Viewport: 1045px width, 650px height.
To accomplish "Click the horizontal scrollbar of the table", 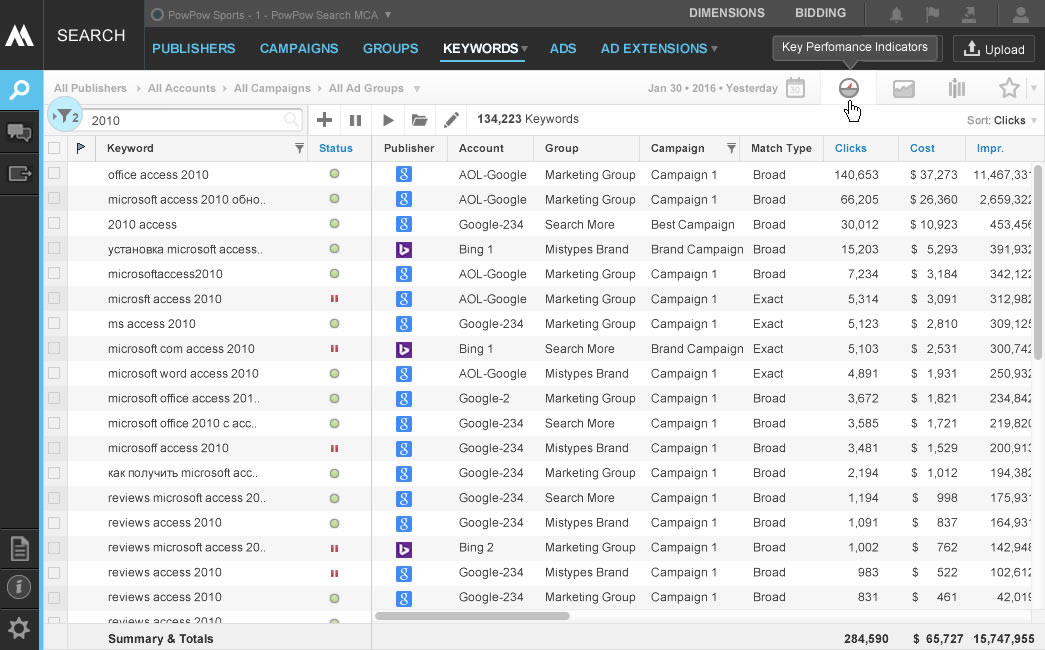I will [472, 616].
